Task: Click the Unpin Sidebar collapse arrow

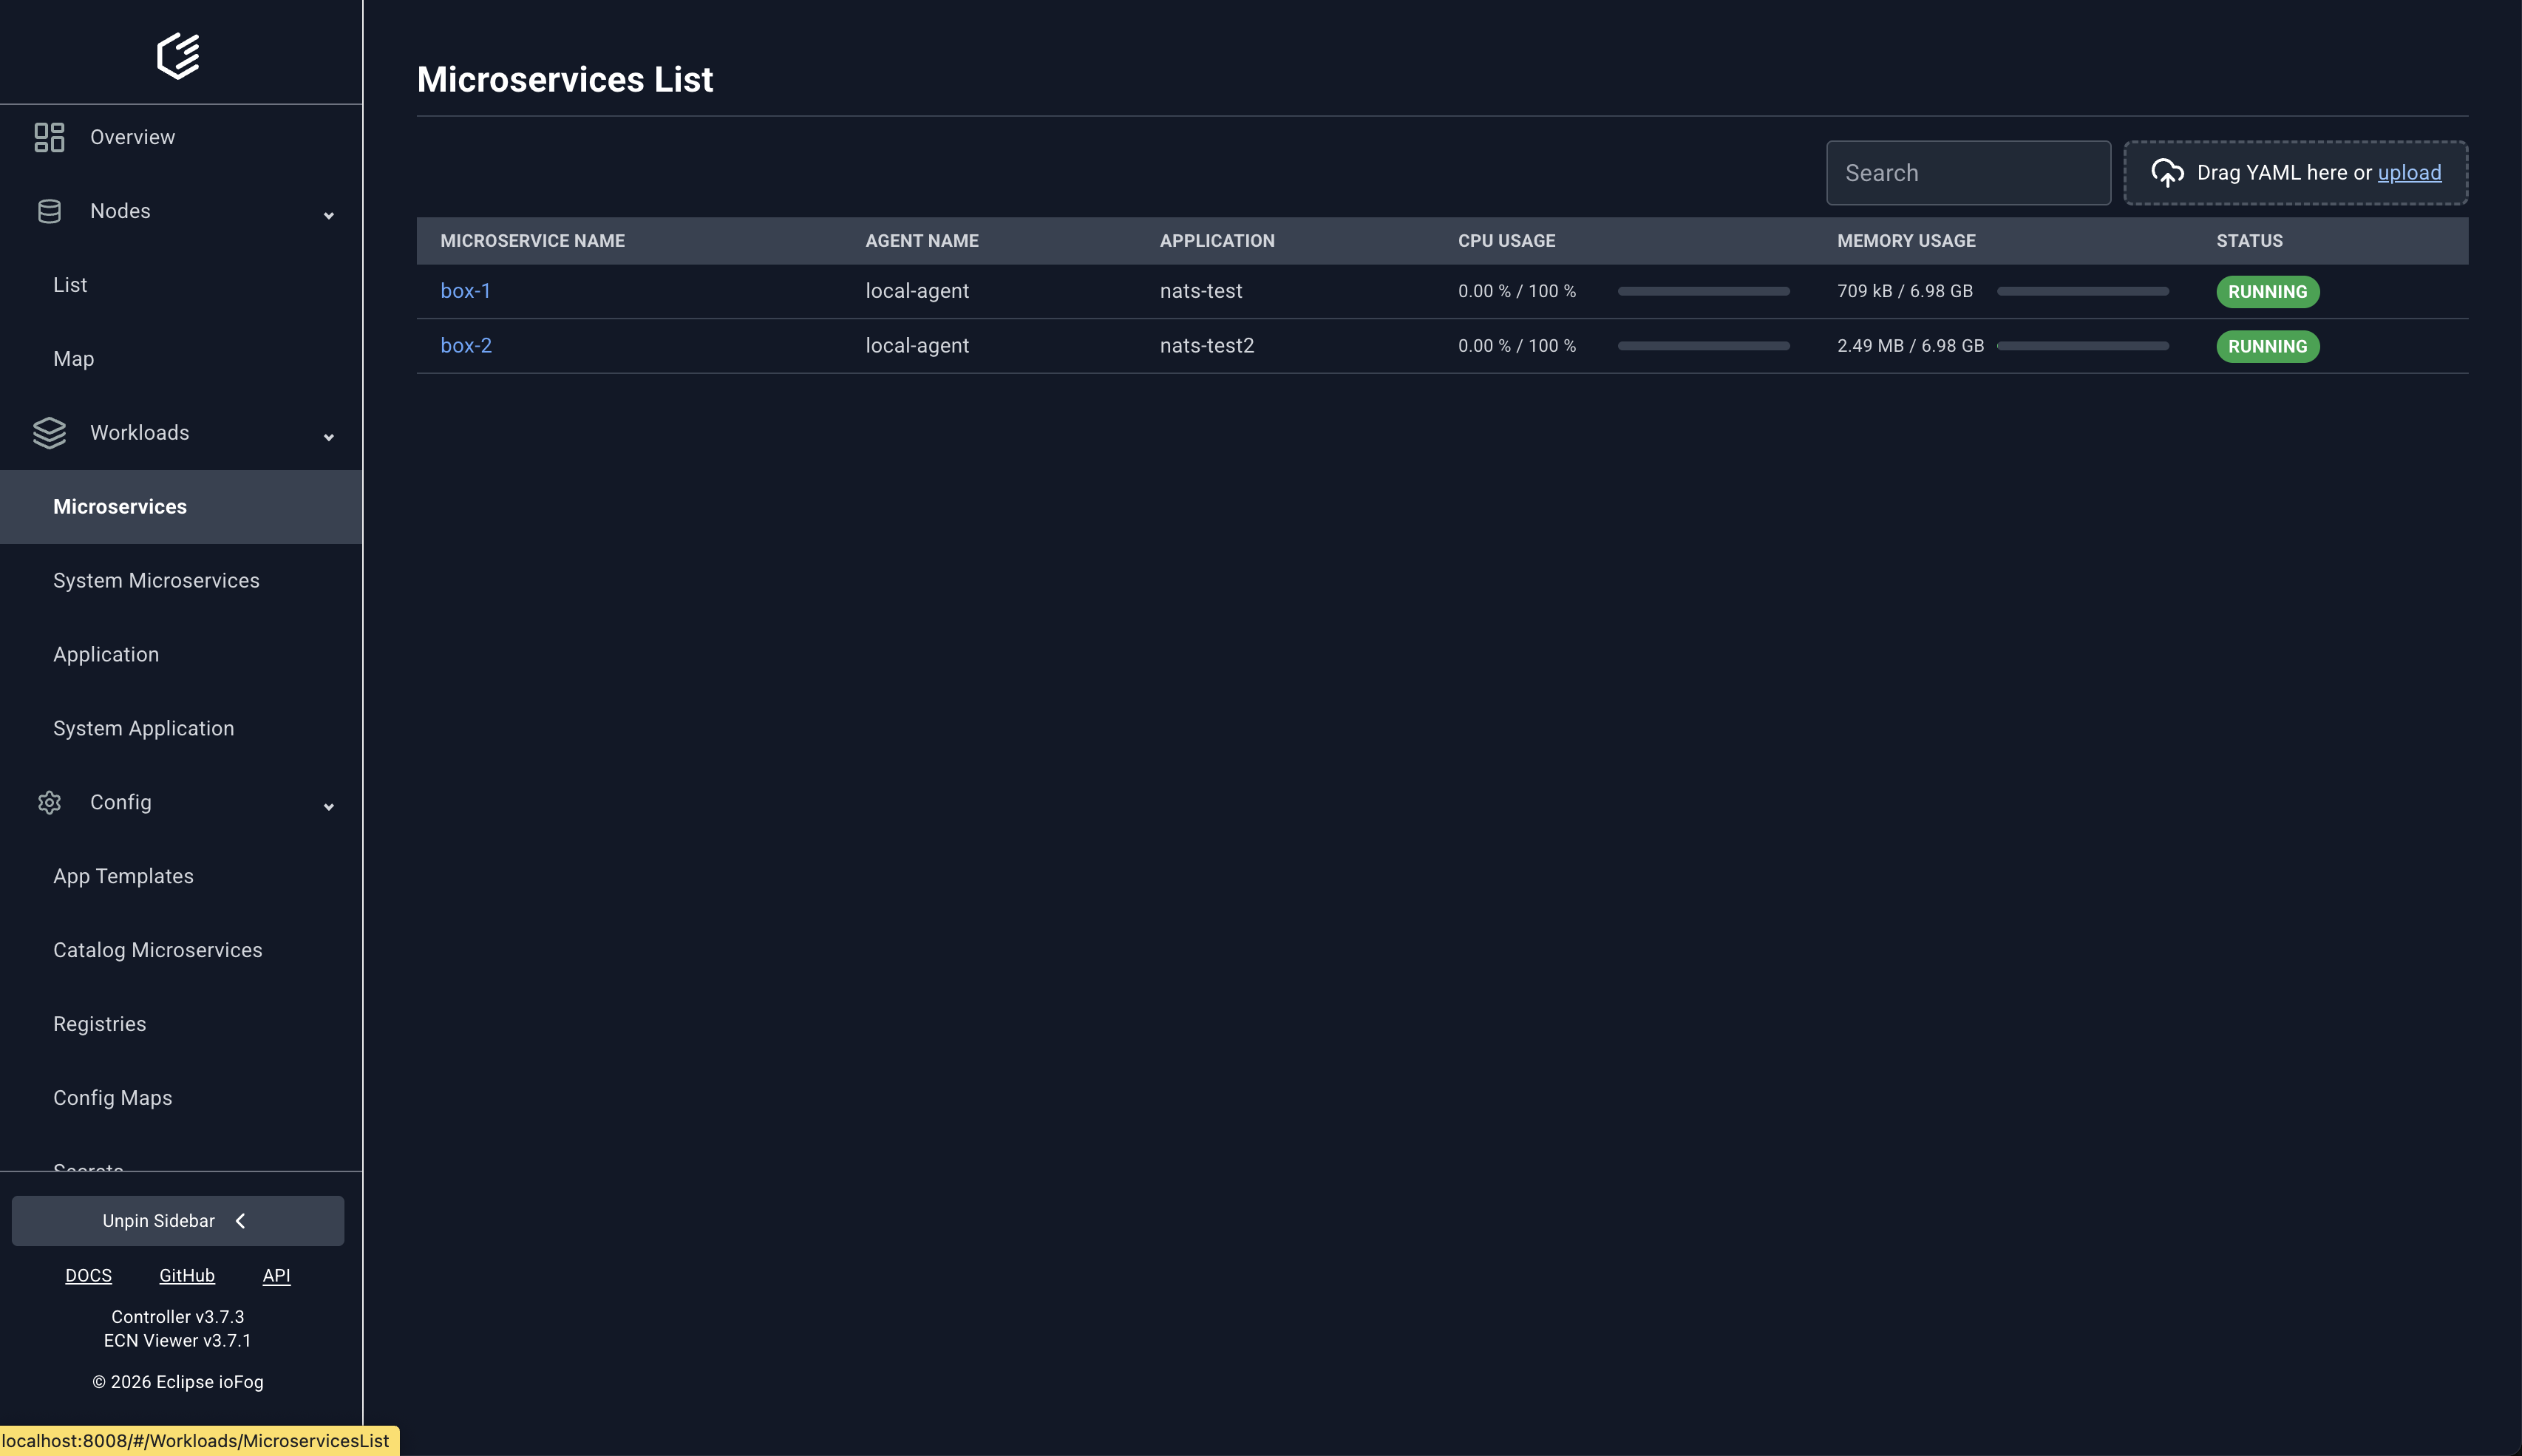Action: pyautogui.click(x=240, y=1220)
